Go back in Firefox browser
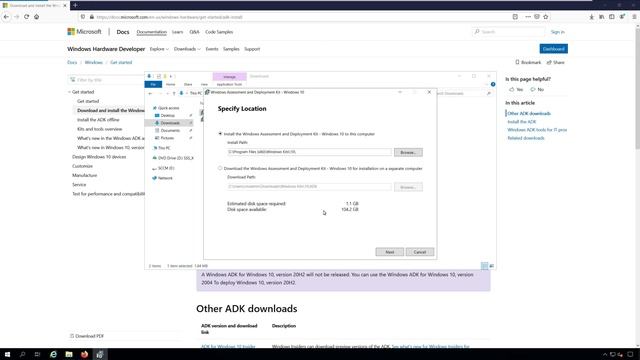Screen dimensions: 640x360 (x=6, y=17)
